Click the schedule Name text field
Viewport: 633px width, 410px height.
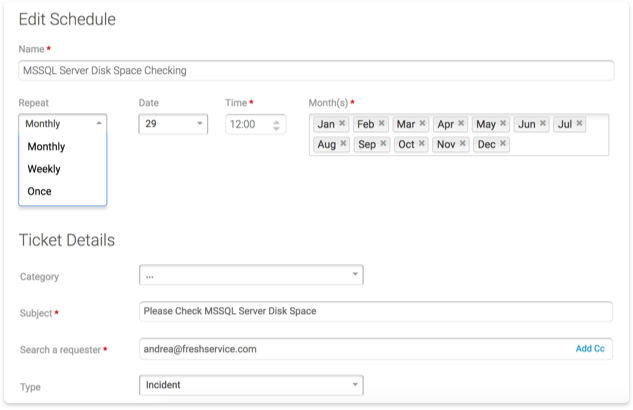tap(316, 71)
